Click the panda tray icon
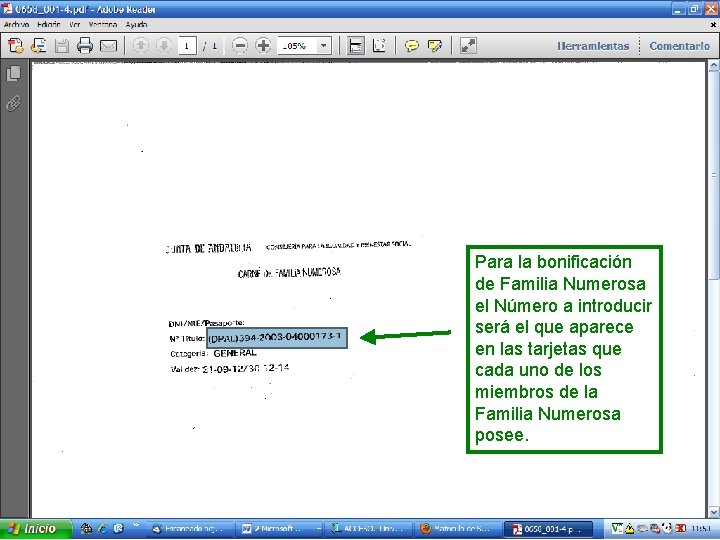The height and width of the screenshot is (540, 720). tap(667, 529)
